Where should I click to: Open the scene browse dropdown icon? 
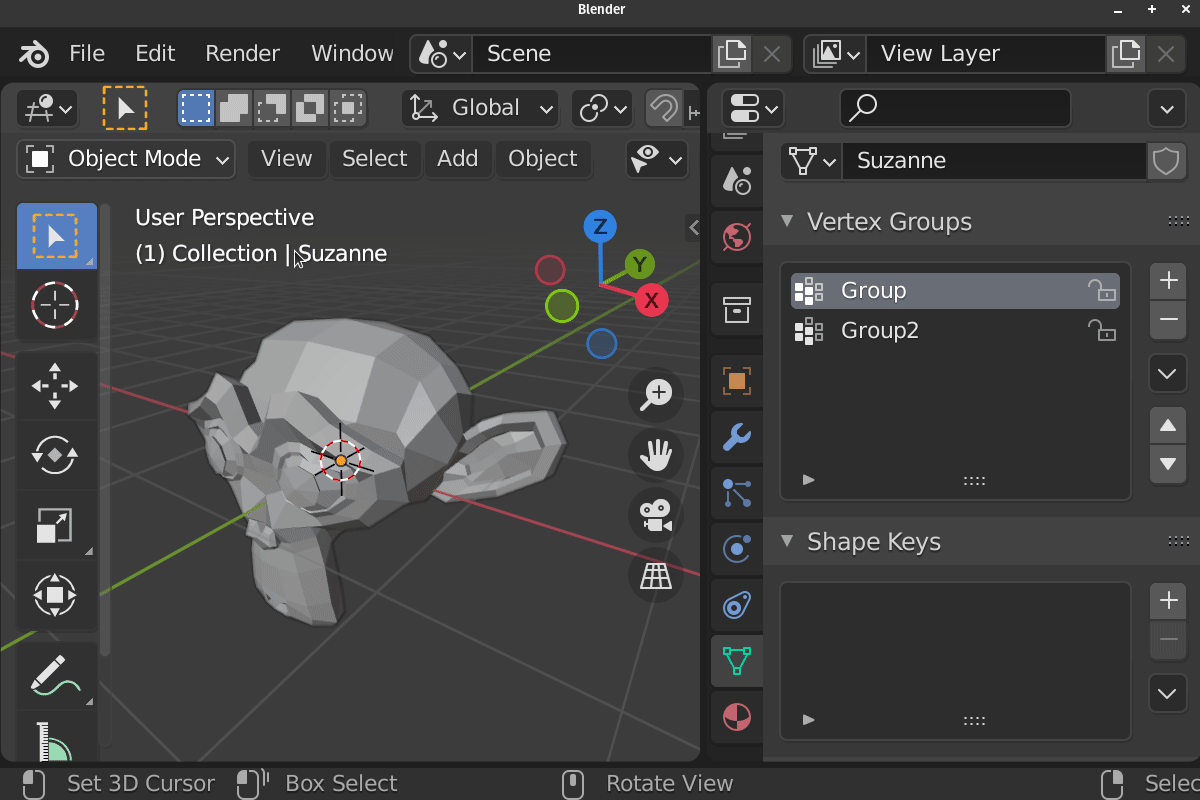click(x=441, y=54)
